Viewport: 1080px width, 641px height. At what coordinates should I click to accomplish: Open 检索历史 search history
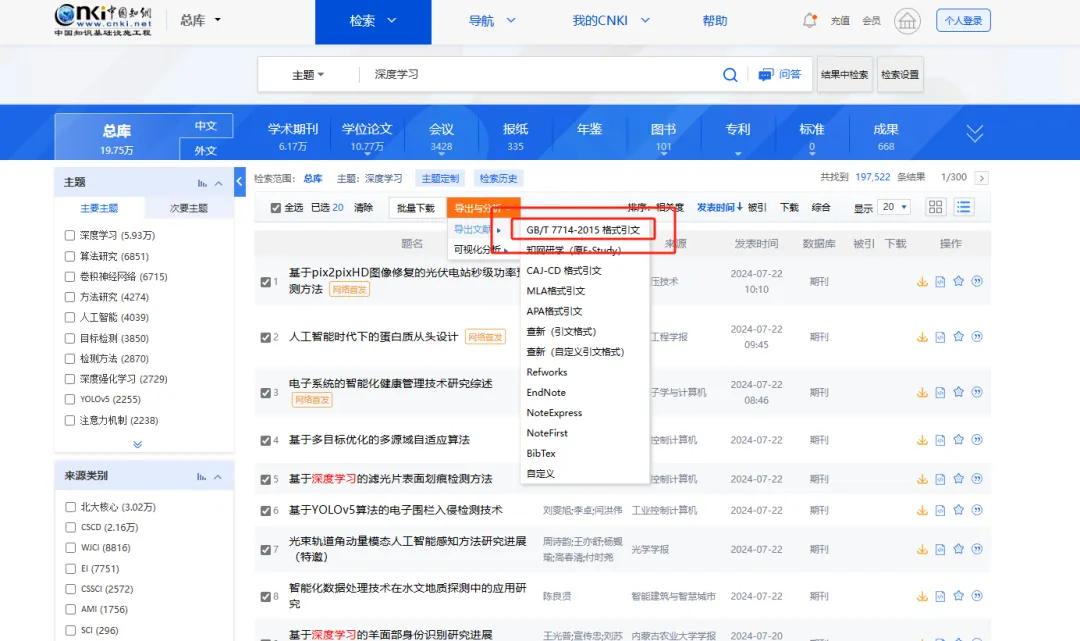[499, 178]
